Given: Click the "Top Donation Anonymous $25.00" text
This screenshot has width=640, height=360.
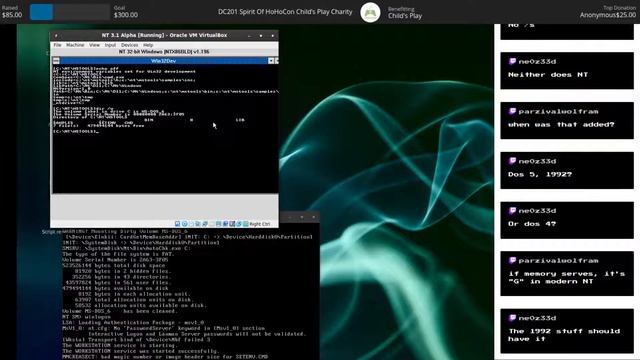Looking at the screenshot, I should coord(608,12).
